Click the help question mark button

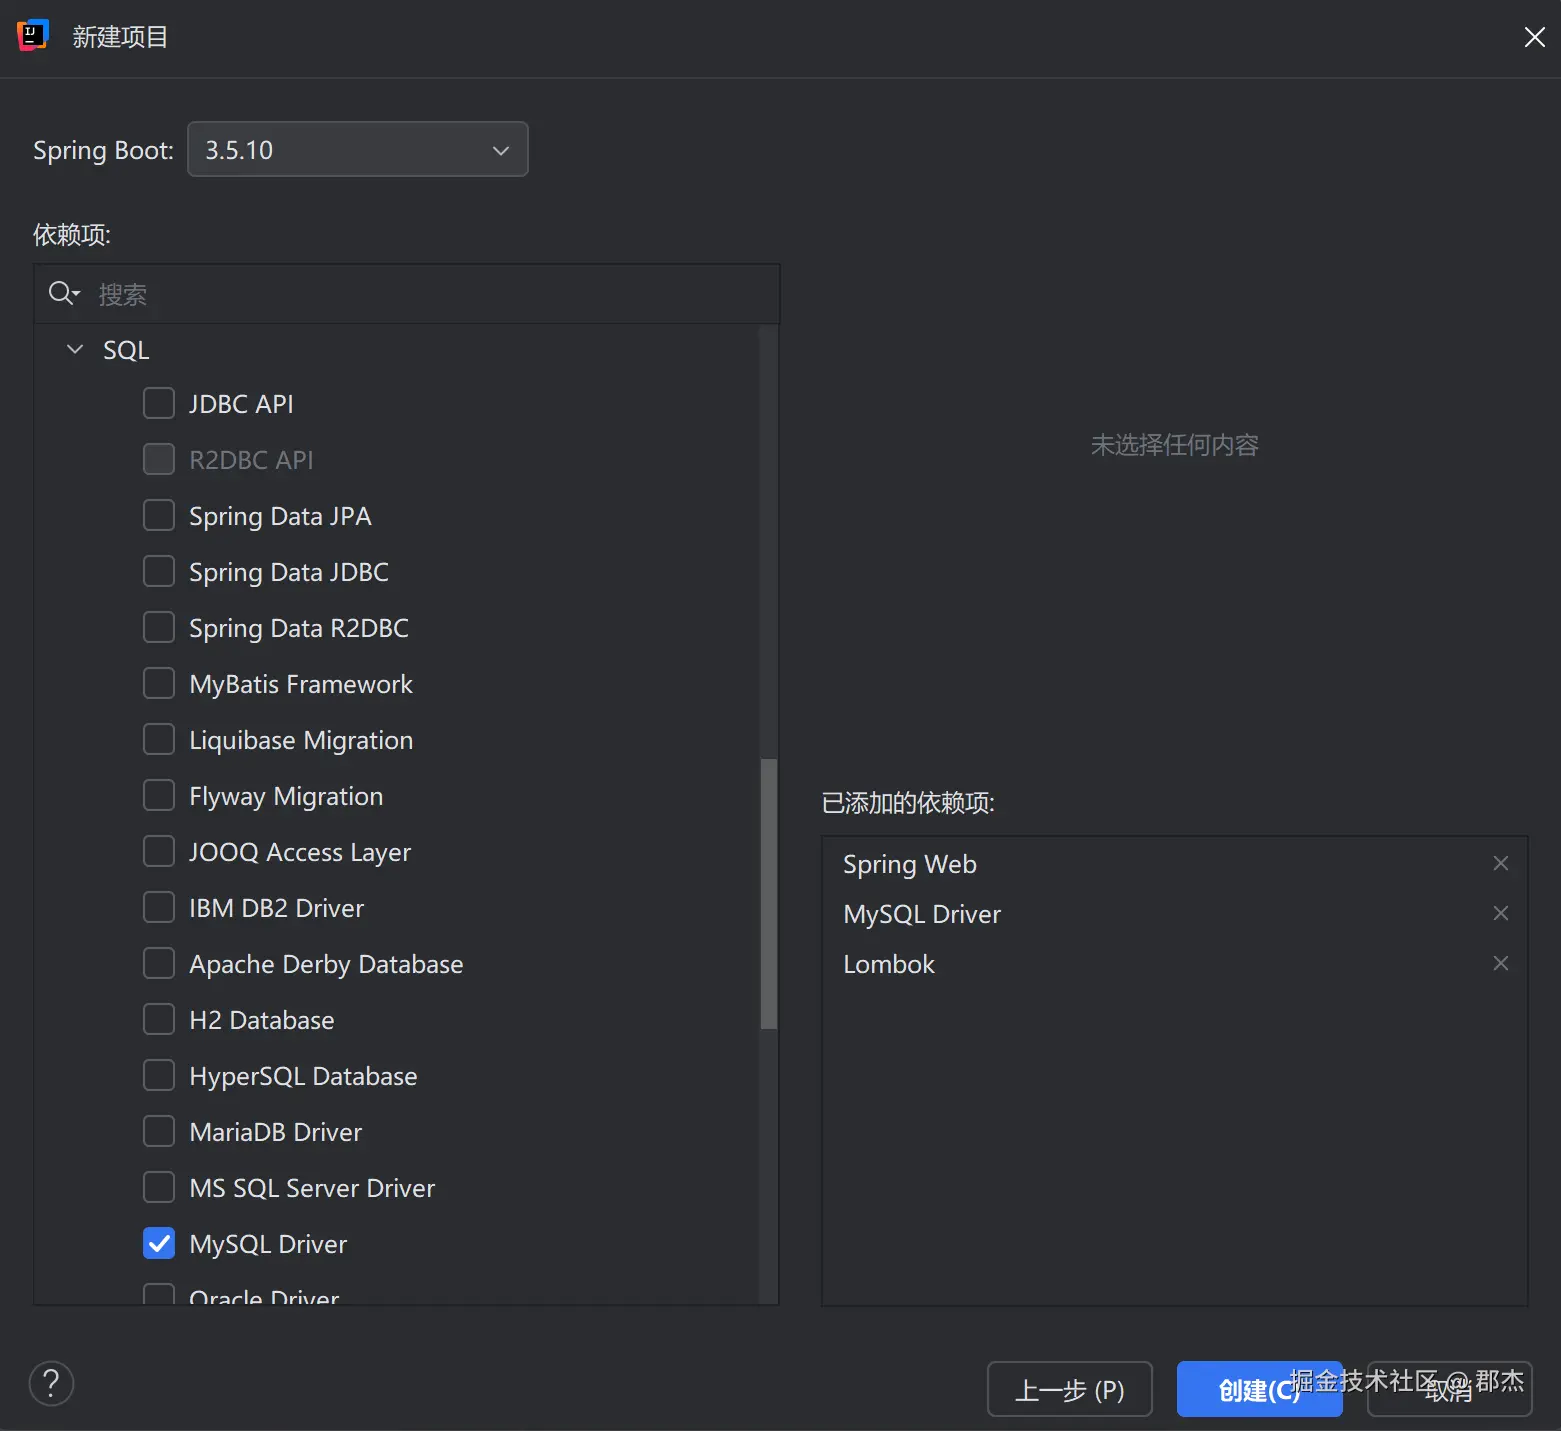pos(52,1384)
